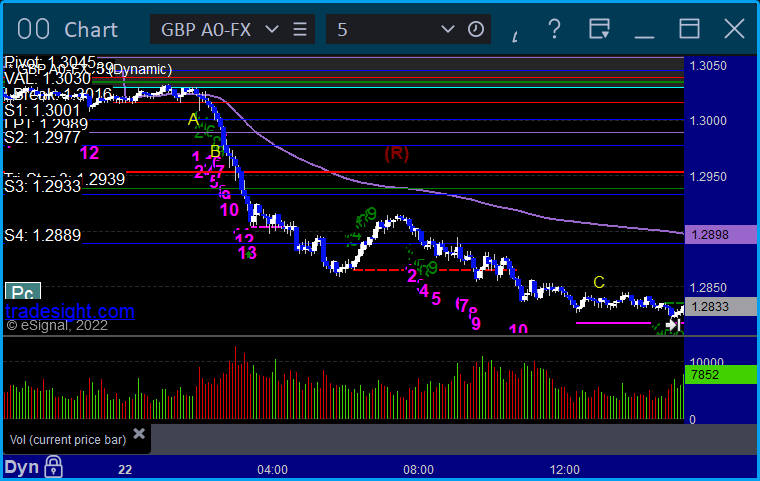Click the question mark help icon
760x481 pixels.
click(x=554, y=30)
